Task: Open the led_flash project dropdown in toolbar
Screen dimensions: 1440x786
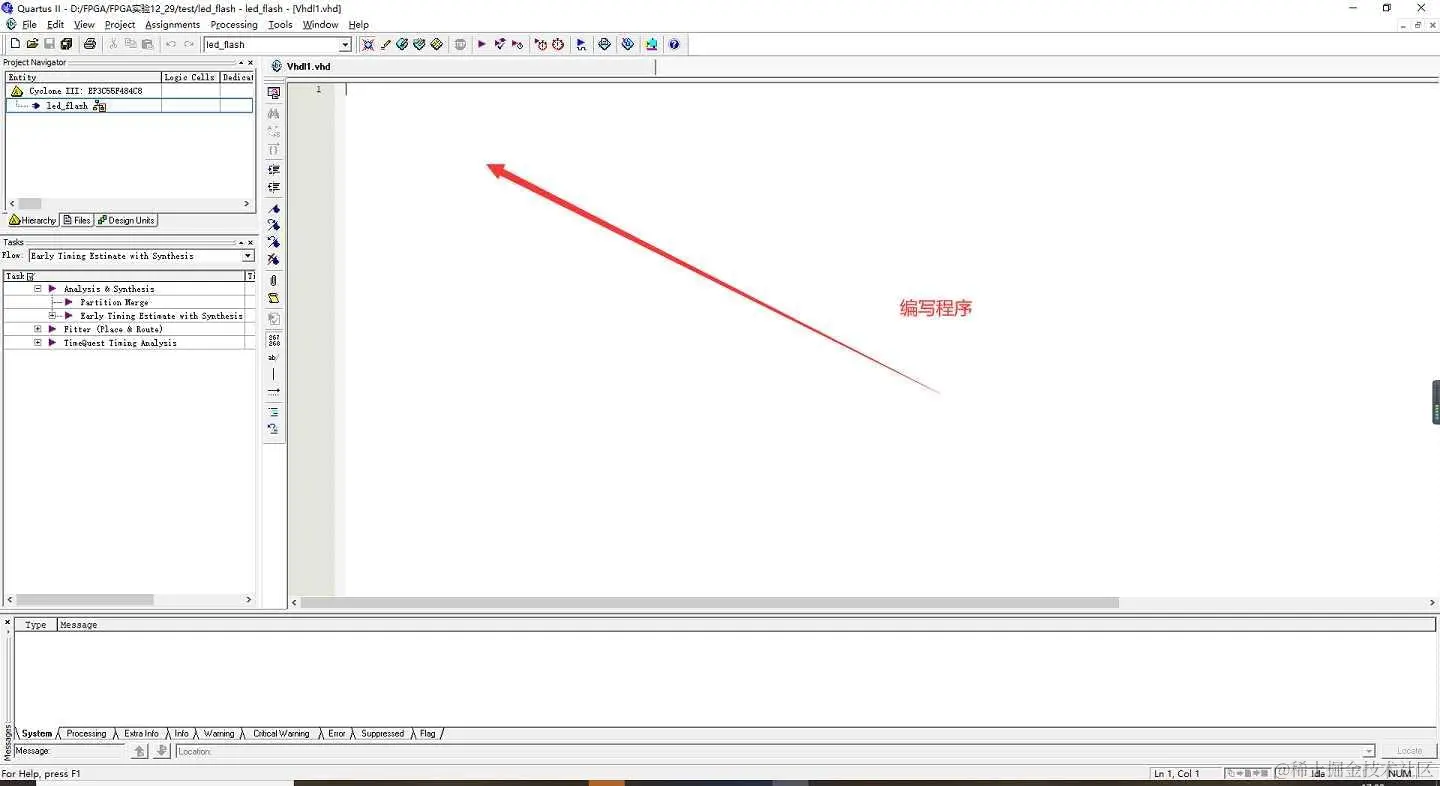Action: click(346, 44)
